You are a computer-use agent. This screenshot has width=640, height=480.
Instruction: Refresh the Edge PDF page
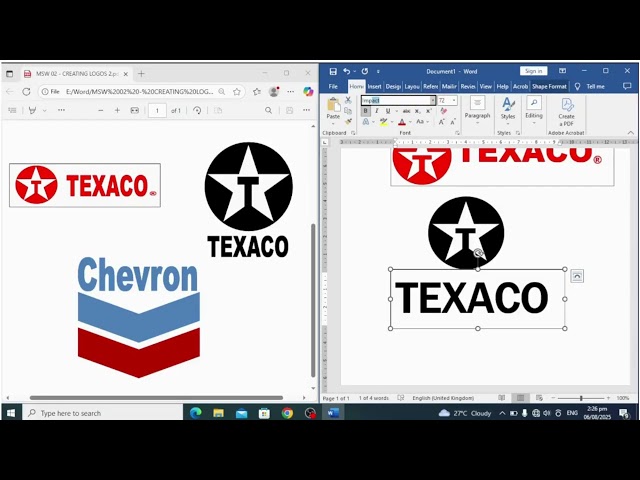click(x=26, y=92)
